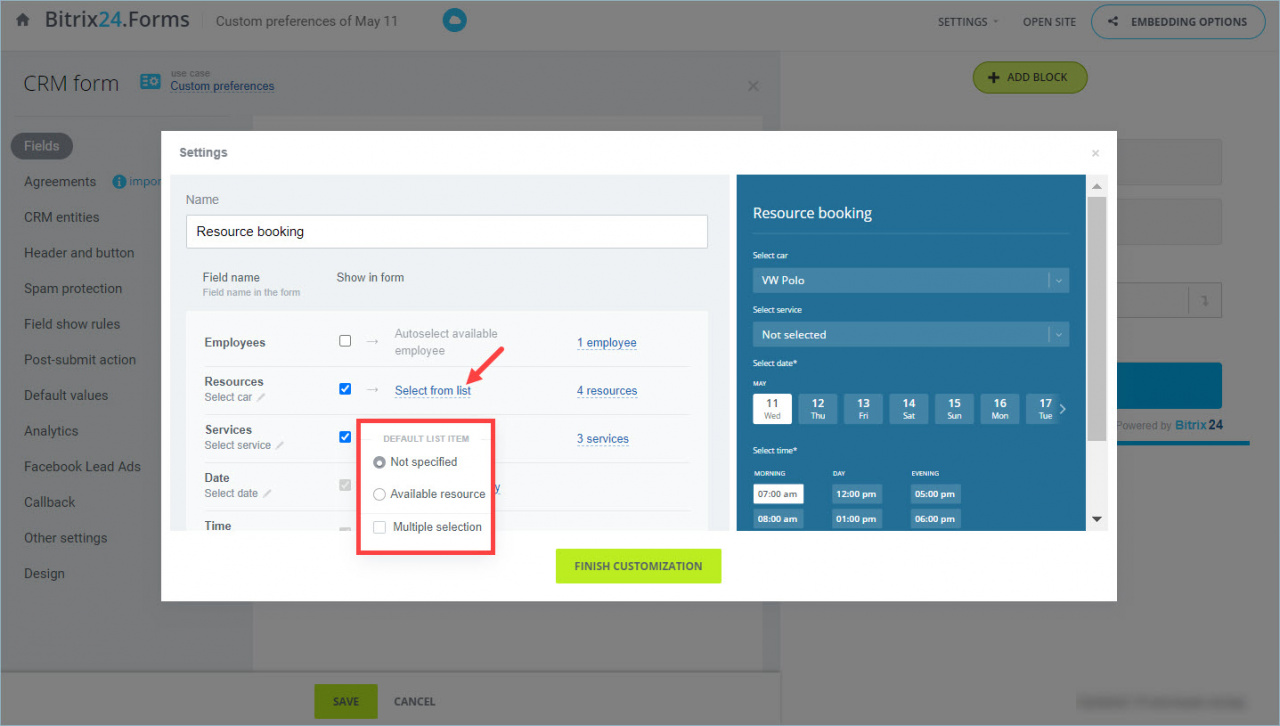Screen dimensions: 1280x726
Task: Select the 12:00 pm time slot
Action: (857, 494)
